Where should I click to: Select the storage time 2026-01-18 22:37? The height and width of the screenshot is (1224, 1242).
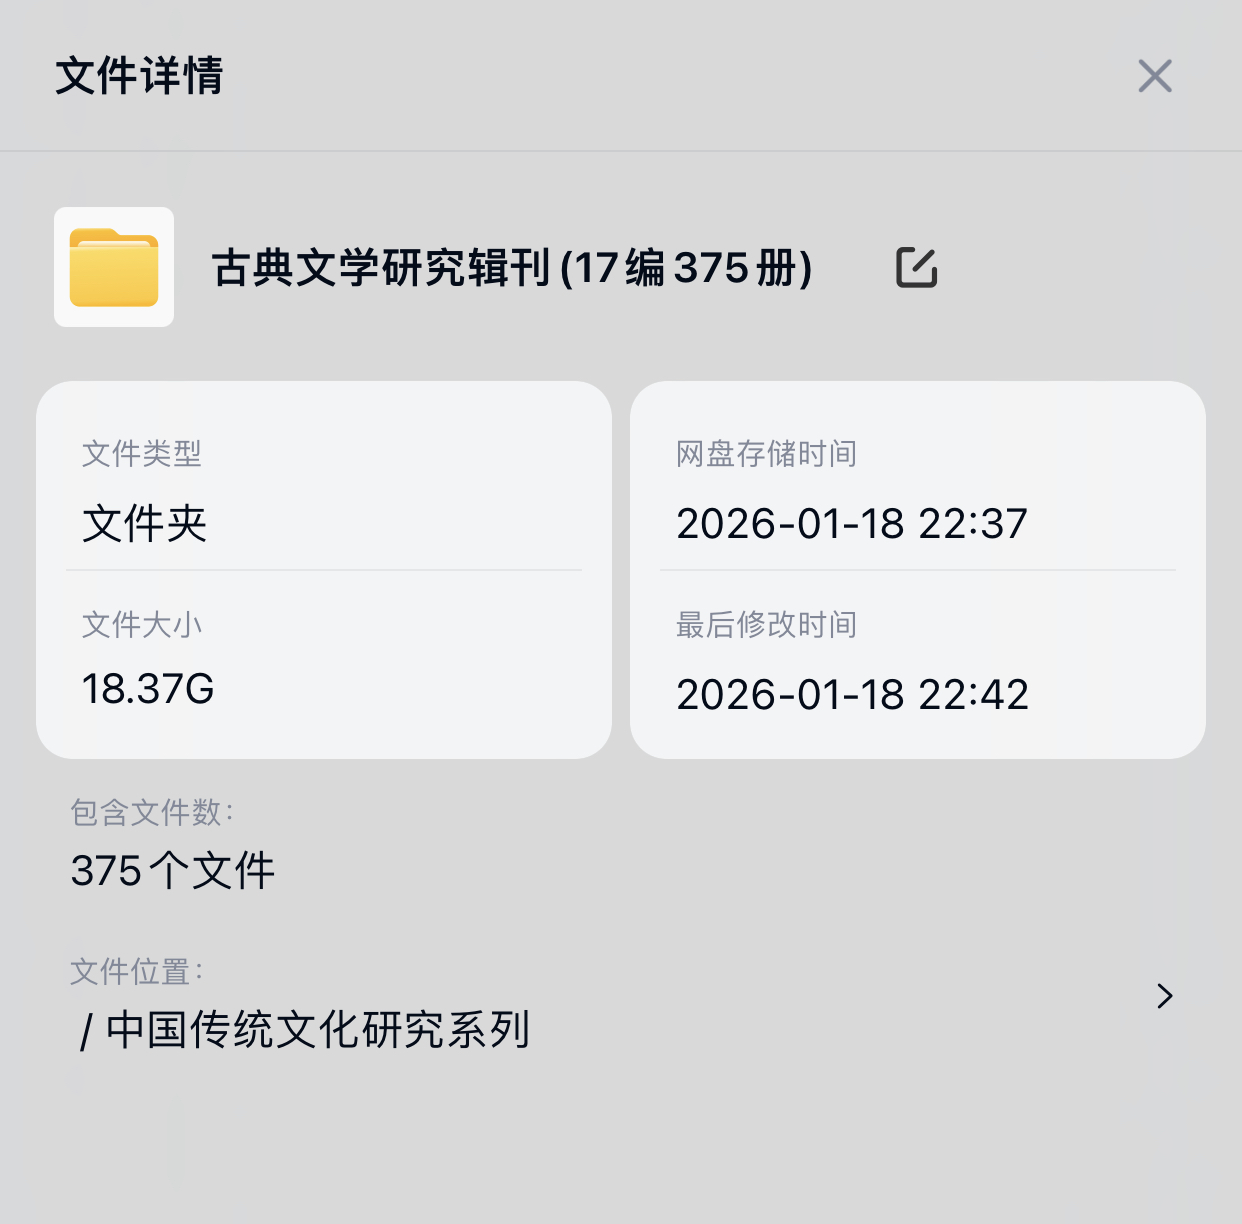[x=852, y=524]
